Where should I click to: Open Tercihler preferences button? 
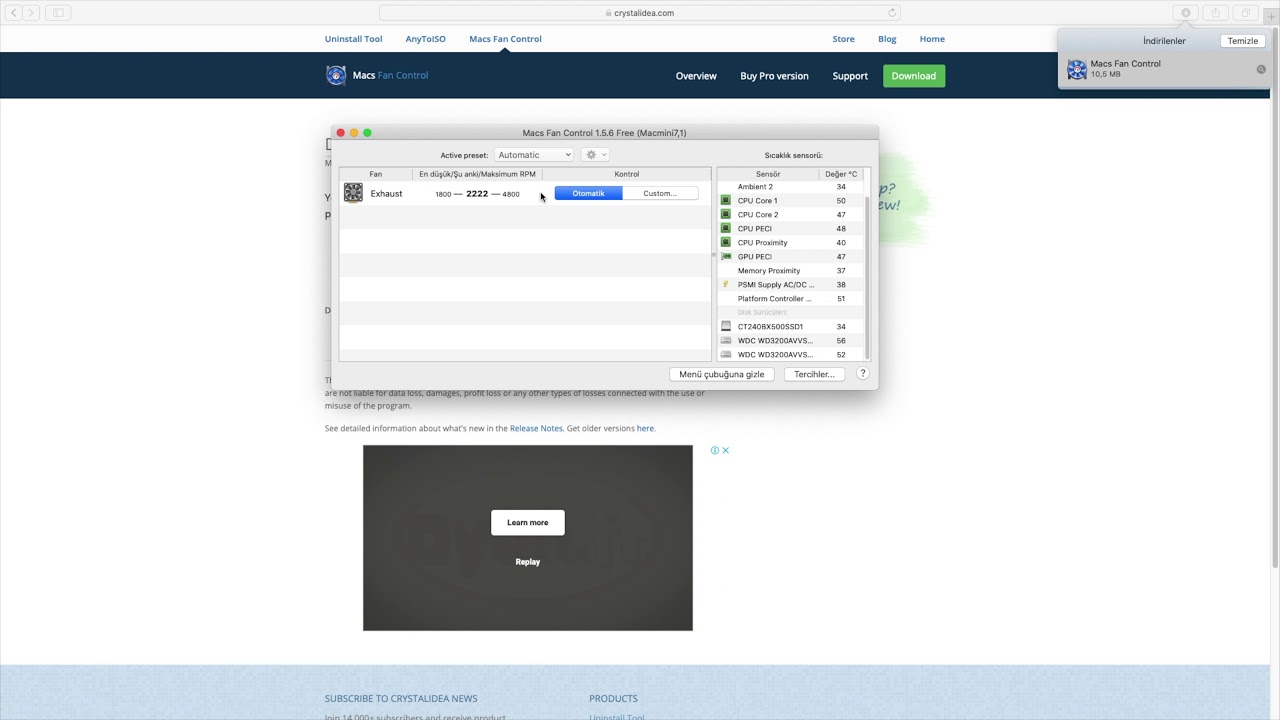(x=815, y=374)
